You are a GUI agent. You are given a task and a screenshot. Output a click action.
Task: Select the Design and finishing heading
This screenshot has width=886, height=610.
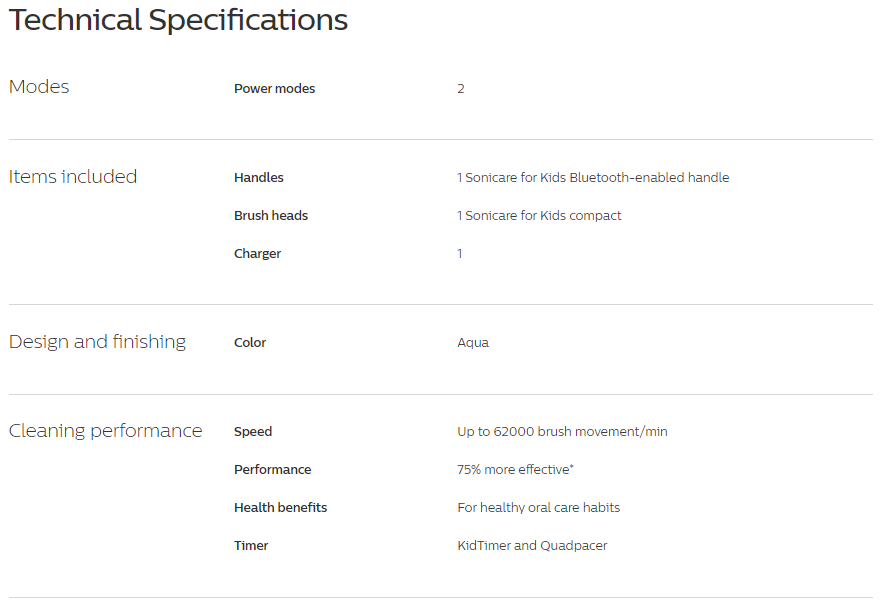pos(97,342)
